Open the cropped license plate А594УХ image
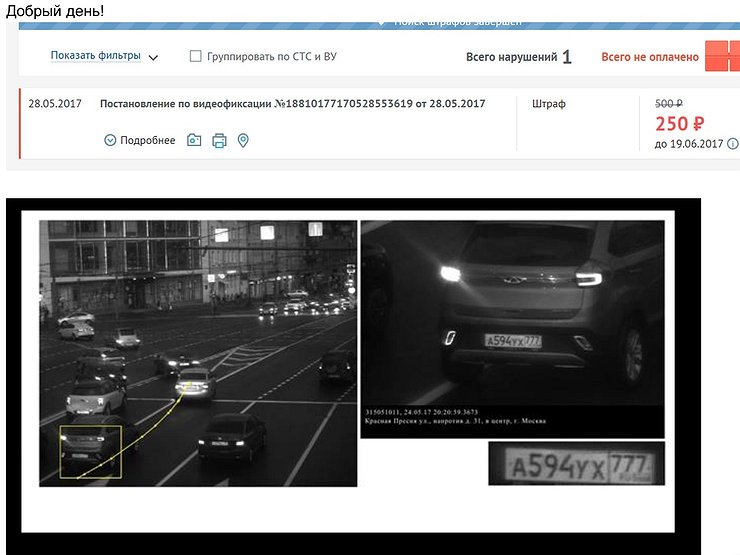Screen dimensions: 740x555 pyautogui.click(x=576, y=463)
